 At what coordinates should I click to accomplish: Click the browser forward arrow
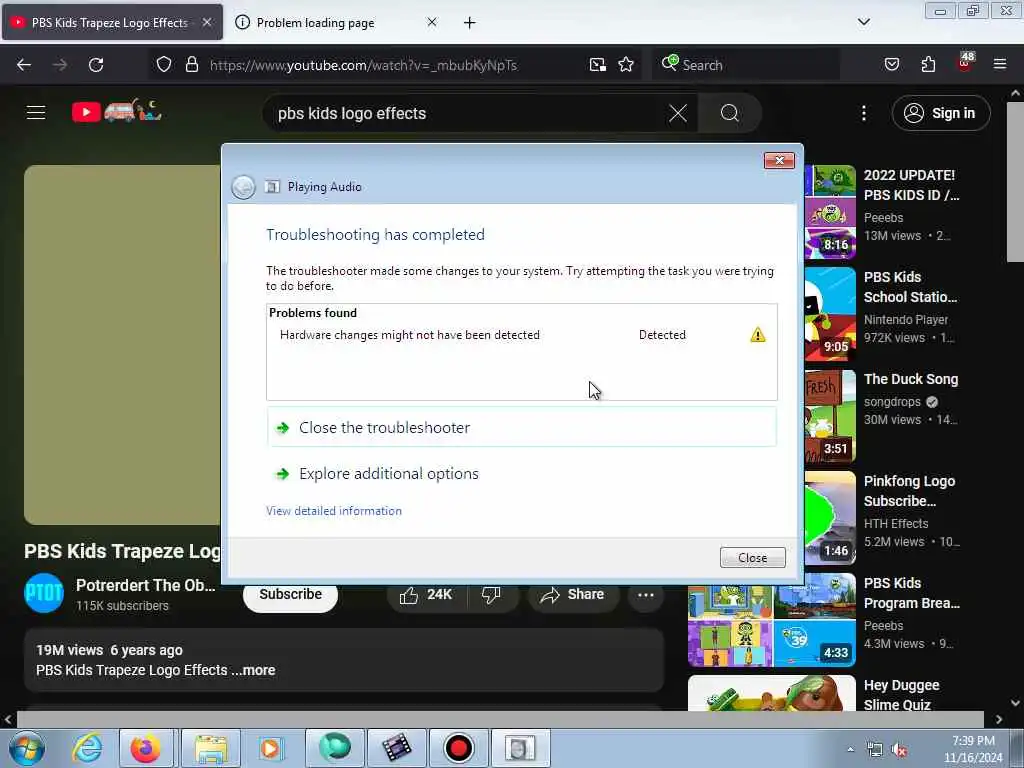click(x=60, y=65)
